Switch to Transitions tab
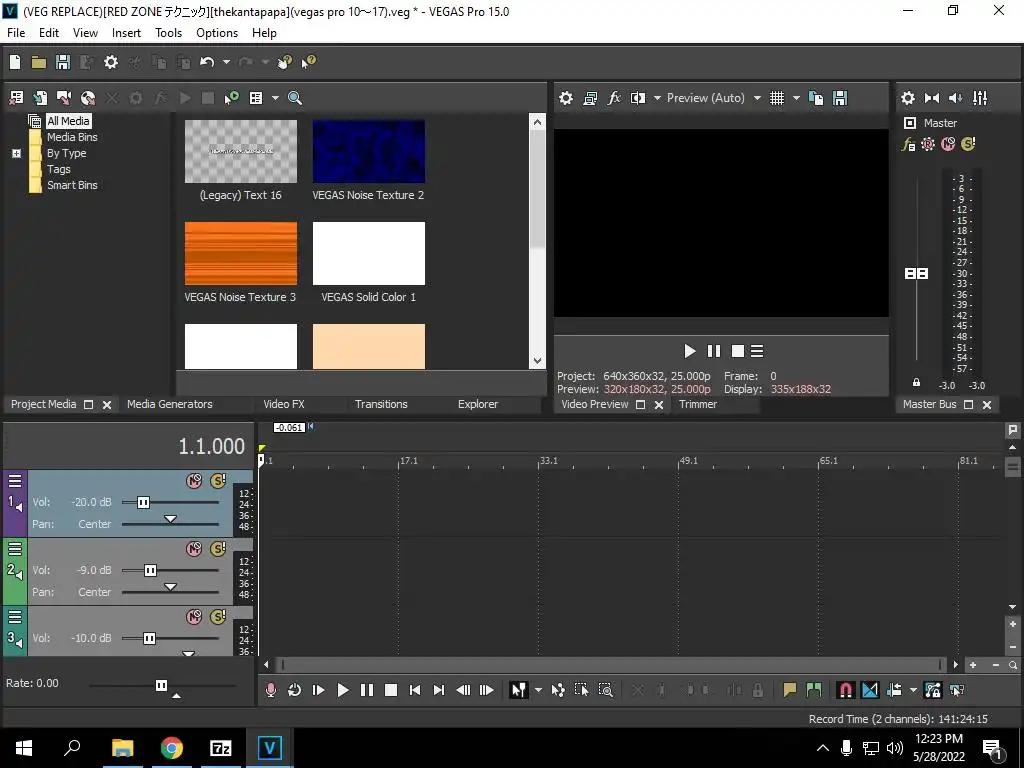 pos(381,404)
